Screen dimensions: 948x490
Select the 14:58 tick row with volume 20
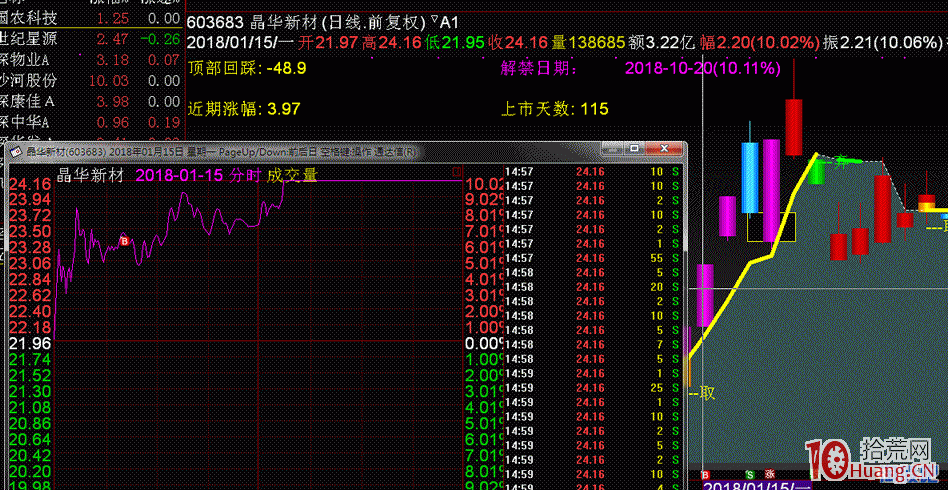click(x=594, y=287)
